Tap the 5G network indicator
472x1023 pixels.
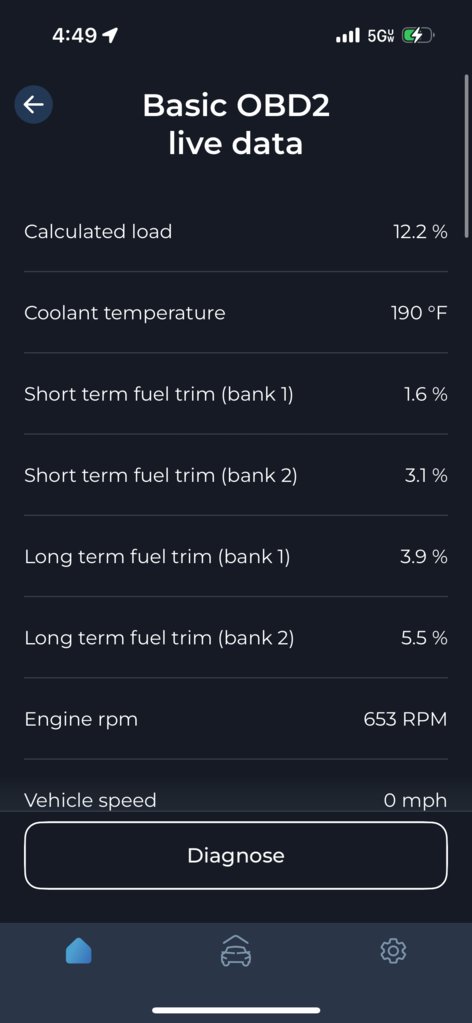(381, 36)
